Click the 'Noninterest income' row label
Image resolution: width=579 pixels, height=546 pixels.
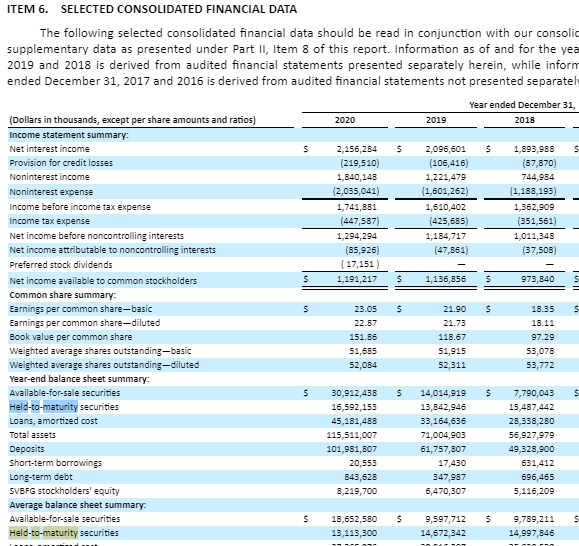point(49,177)
